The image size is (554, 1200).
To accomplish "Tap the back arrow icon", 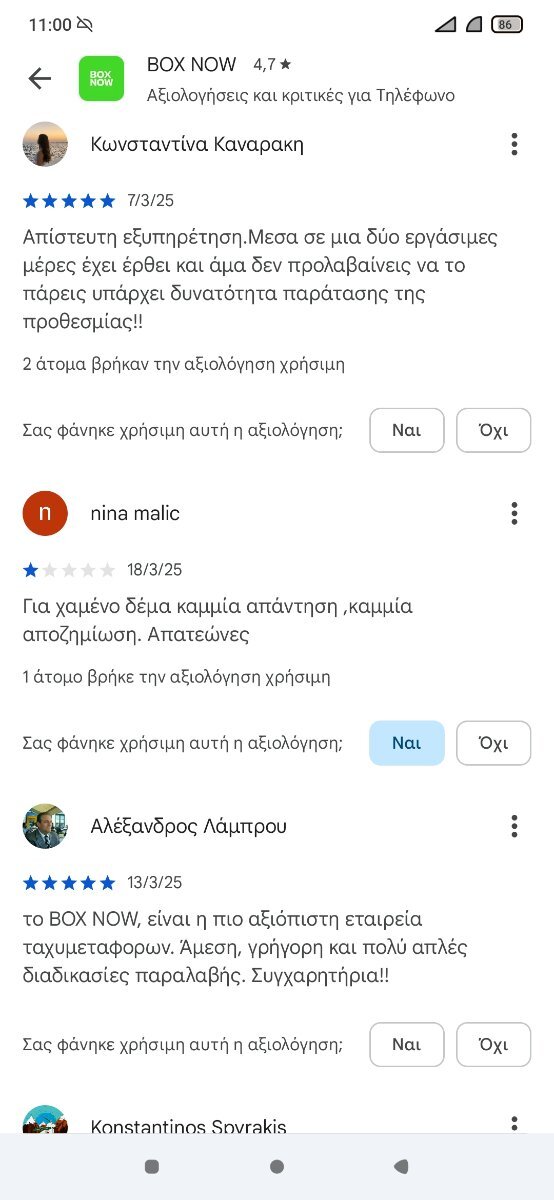I will point(40,78).
